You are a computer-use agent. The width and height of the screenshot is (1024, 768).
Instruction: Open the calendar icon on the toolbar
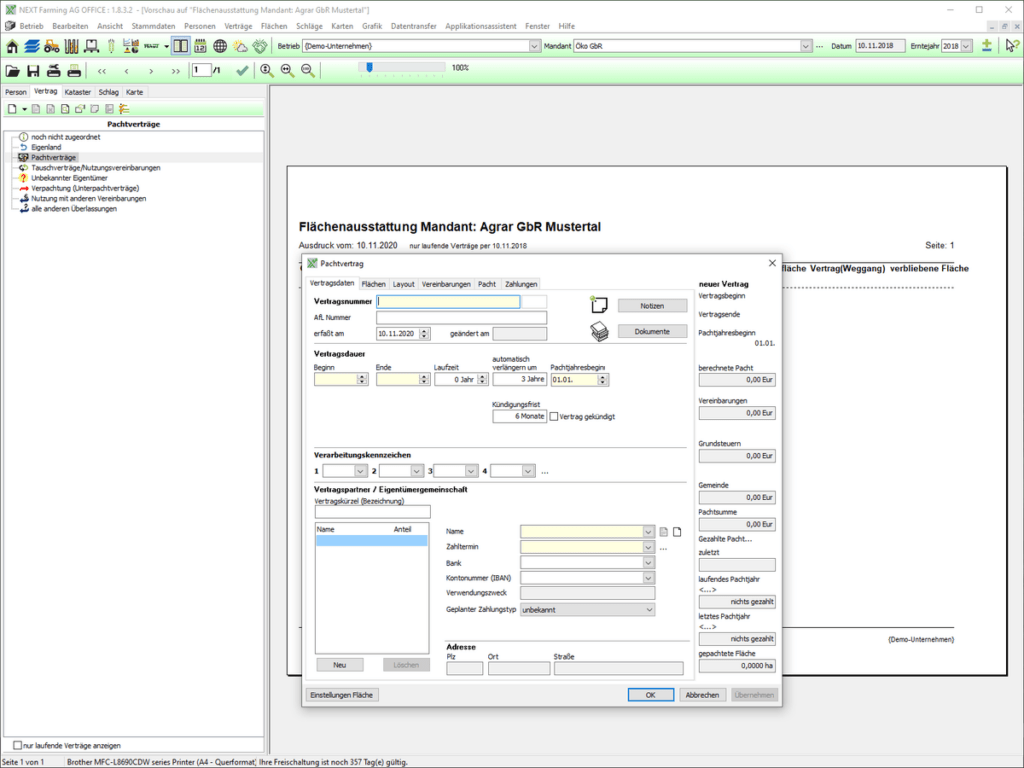pyautogui.click(x=199, y=45)
